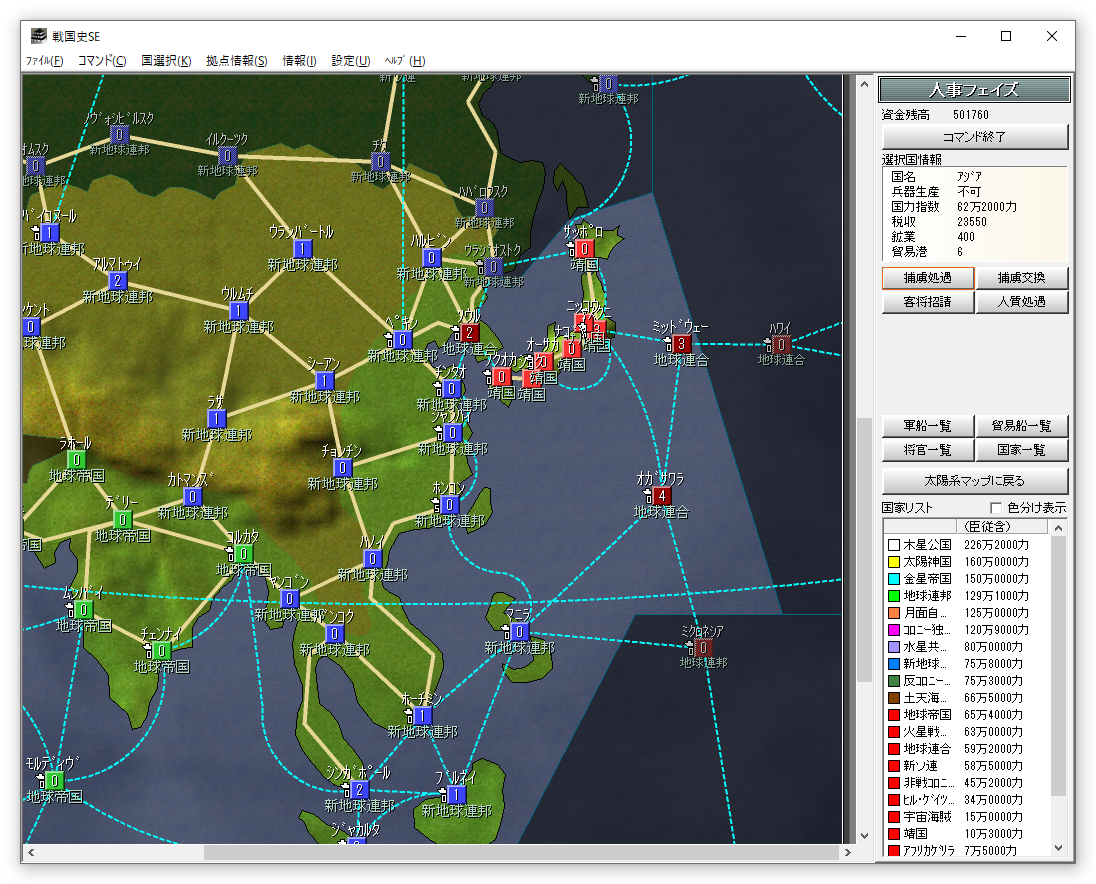Screen dimensions: 1096x884
Task: Select the ラサ base marker
Action: point(217,419)
